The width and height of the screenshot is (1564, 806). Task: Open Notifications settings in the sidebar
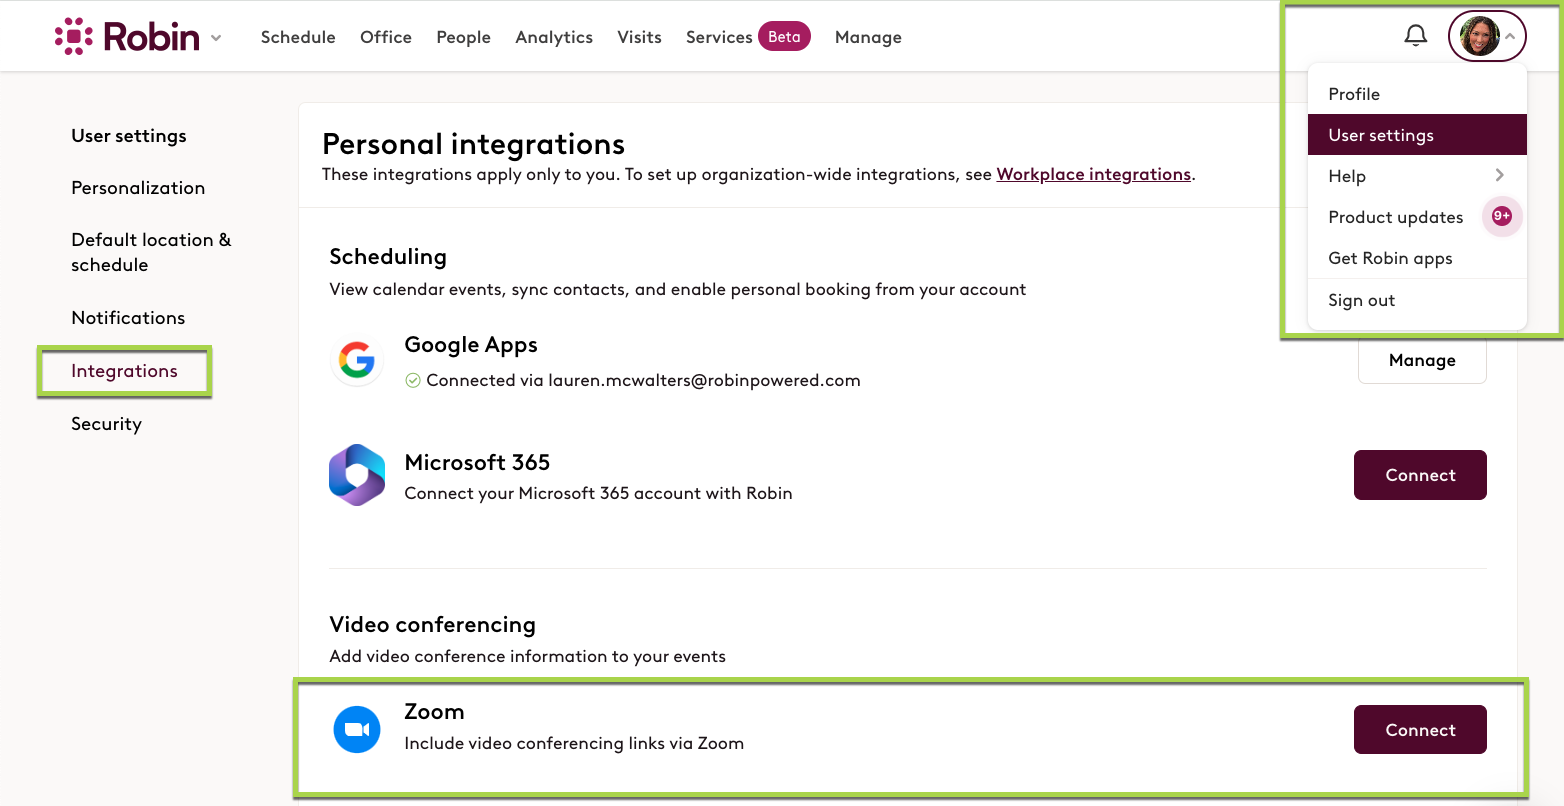[128, 317]
